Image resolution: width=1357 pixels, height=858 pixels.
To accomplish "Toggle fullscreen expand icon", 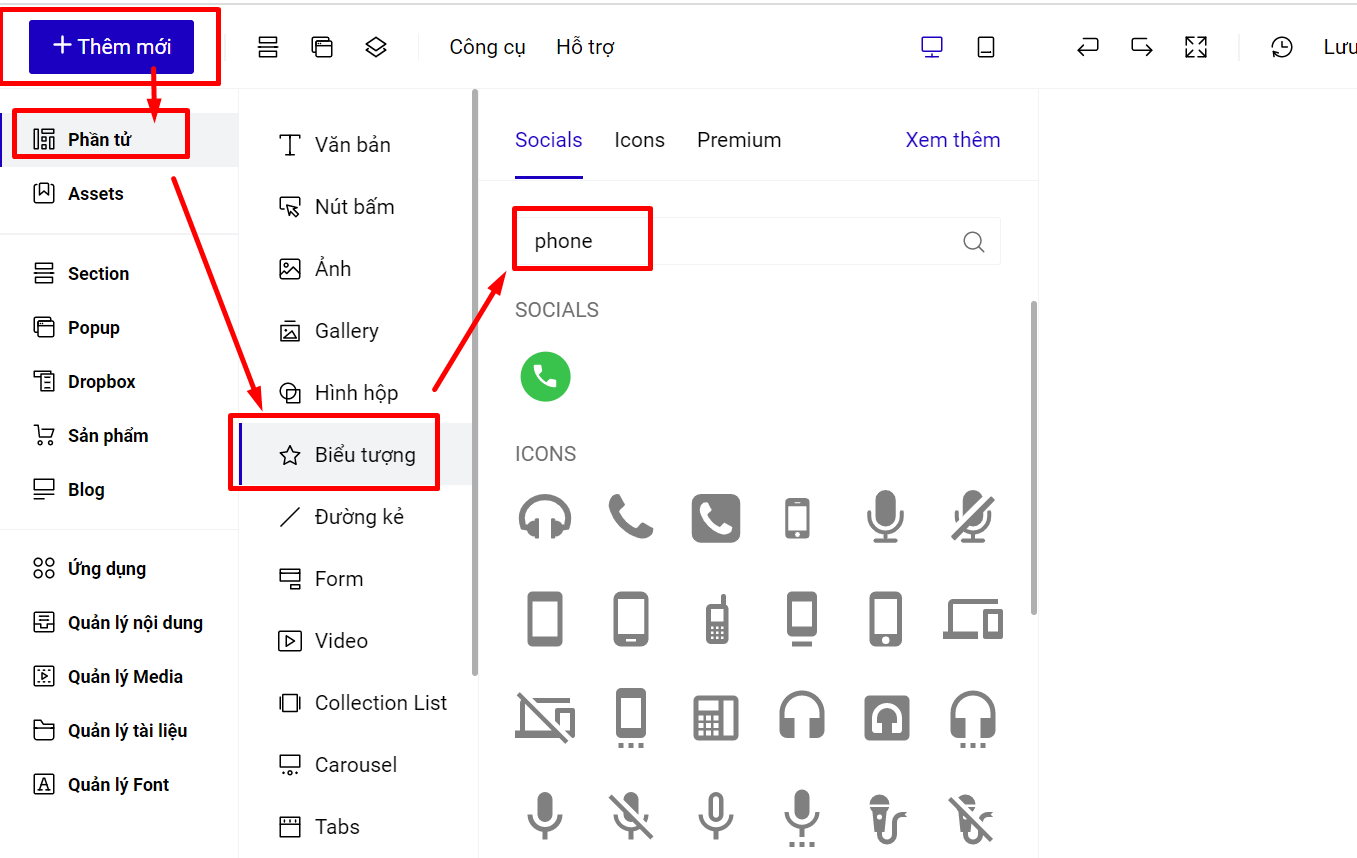I will [x=1196, y=47].
